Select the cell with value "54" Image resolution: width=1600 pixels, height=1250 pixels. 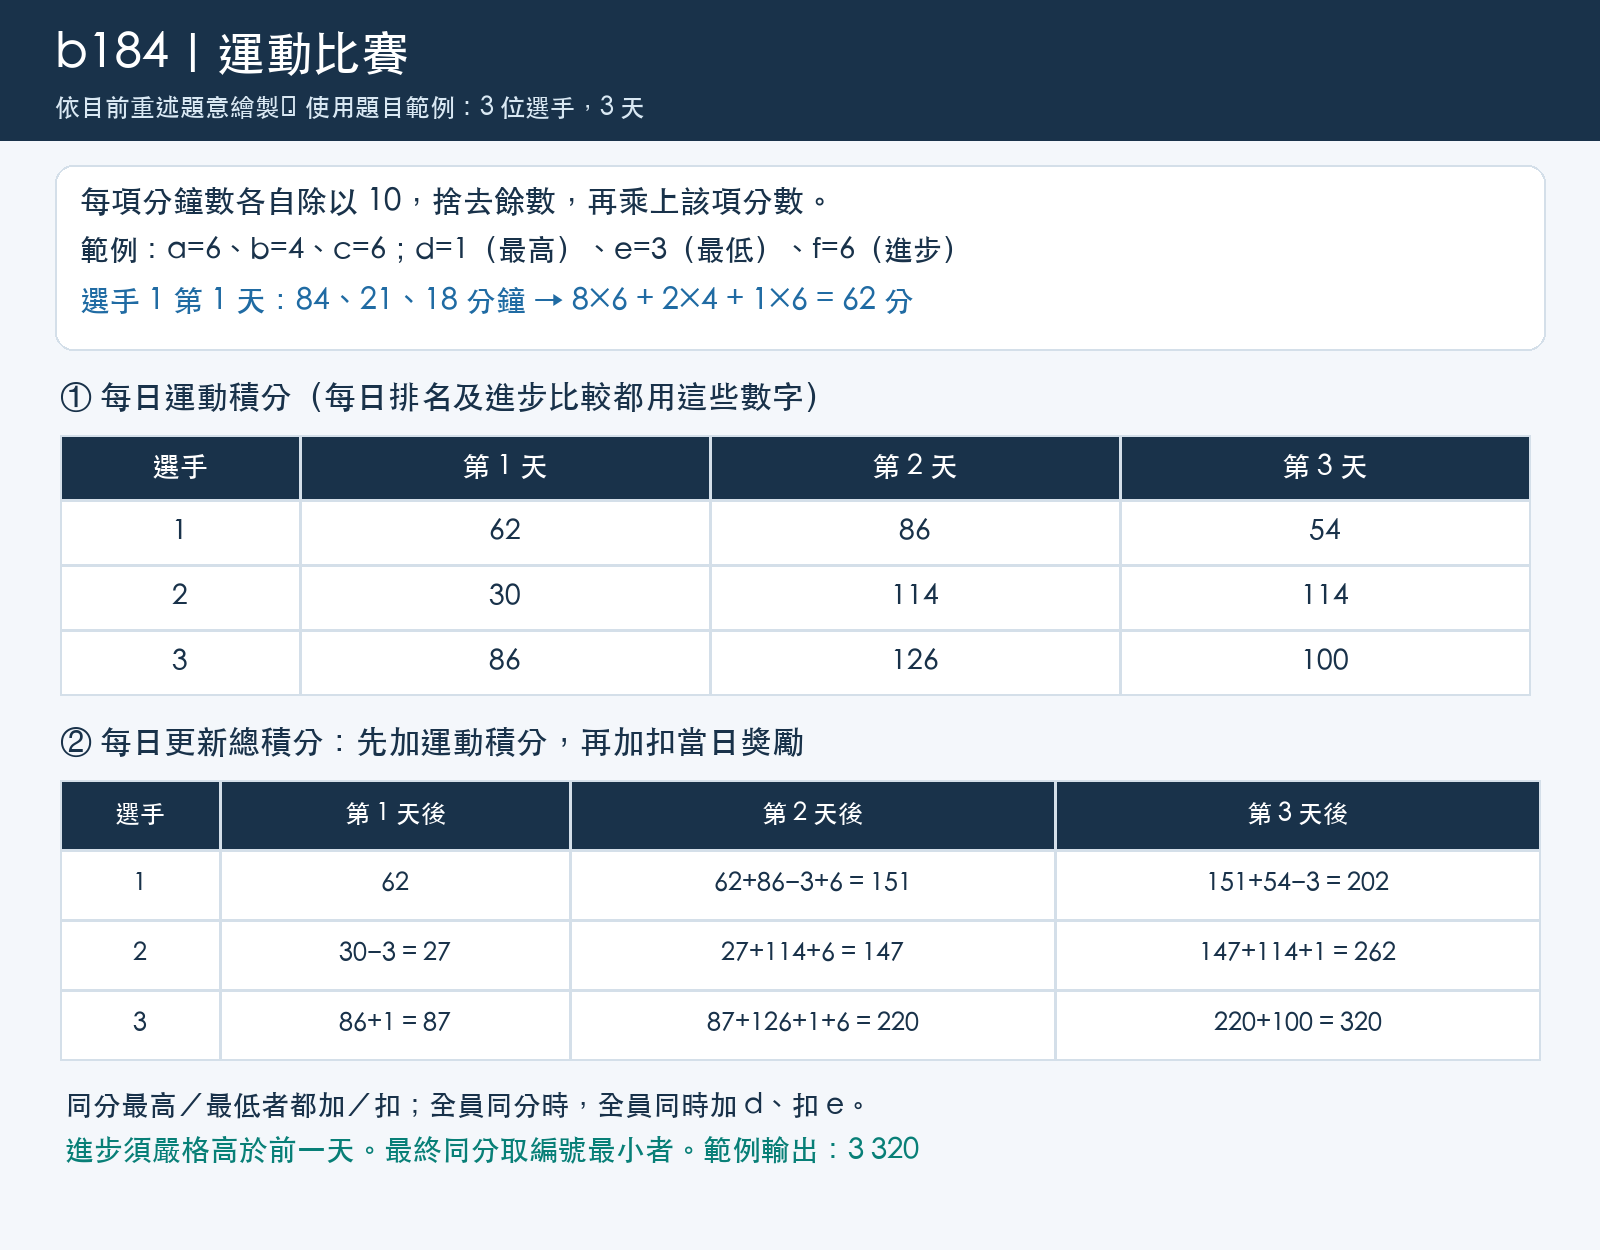click(1325, 532)
